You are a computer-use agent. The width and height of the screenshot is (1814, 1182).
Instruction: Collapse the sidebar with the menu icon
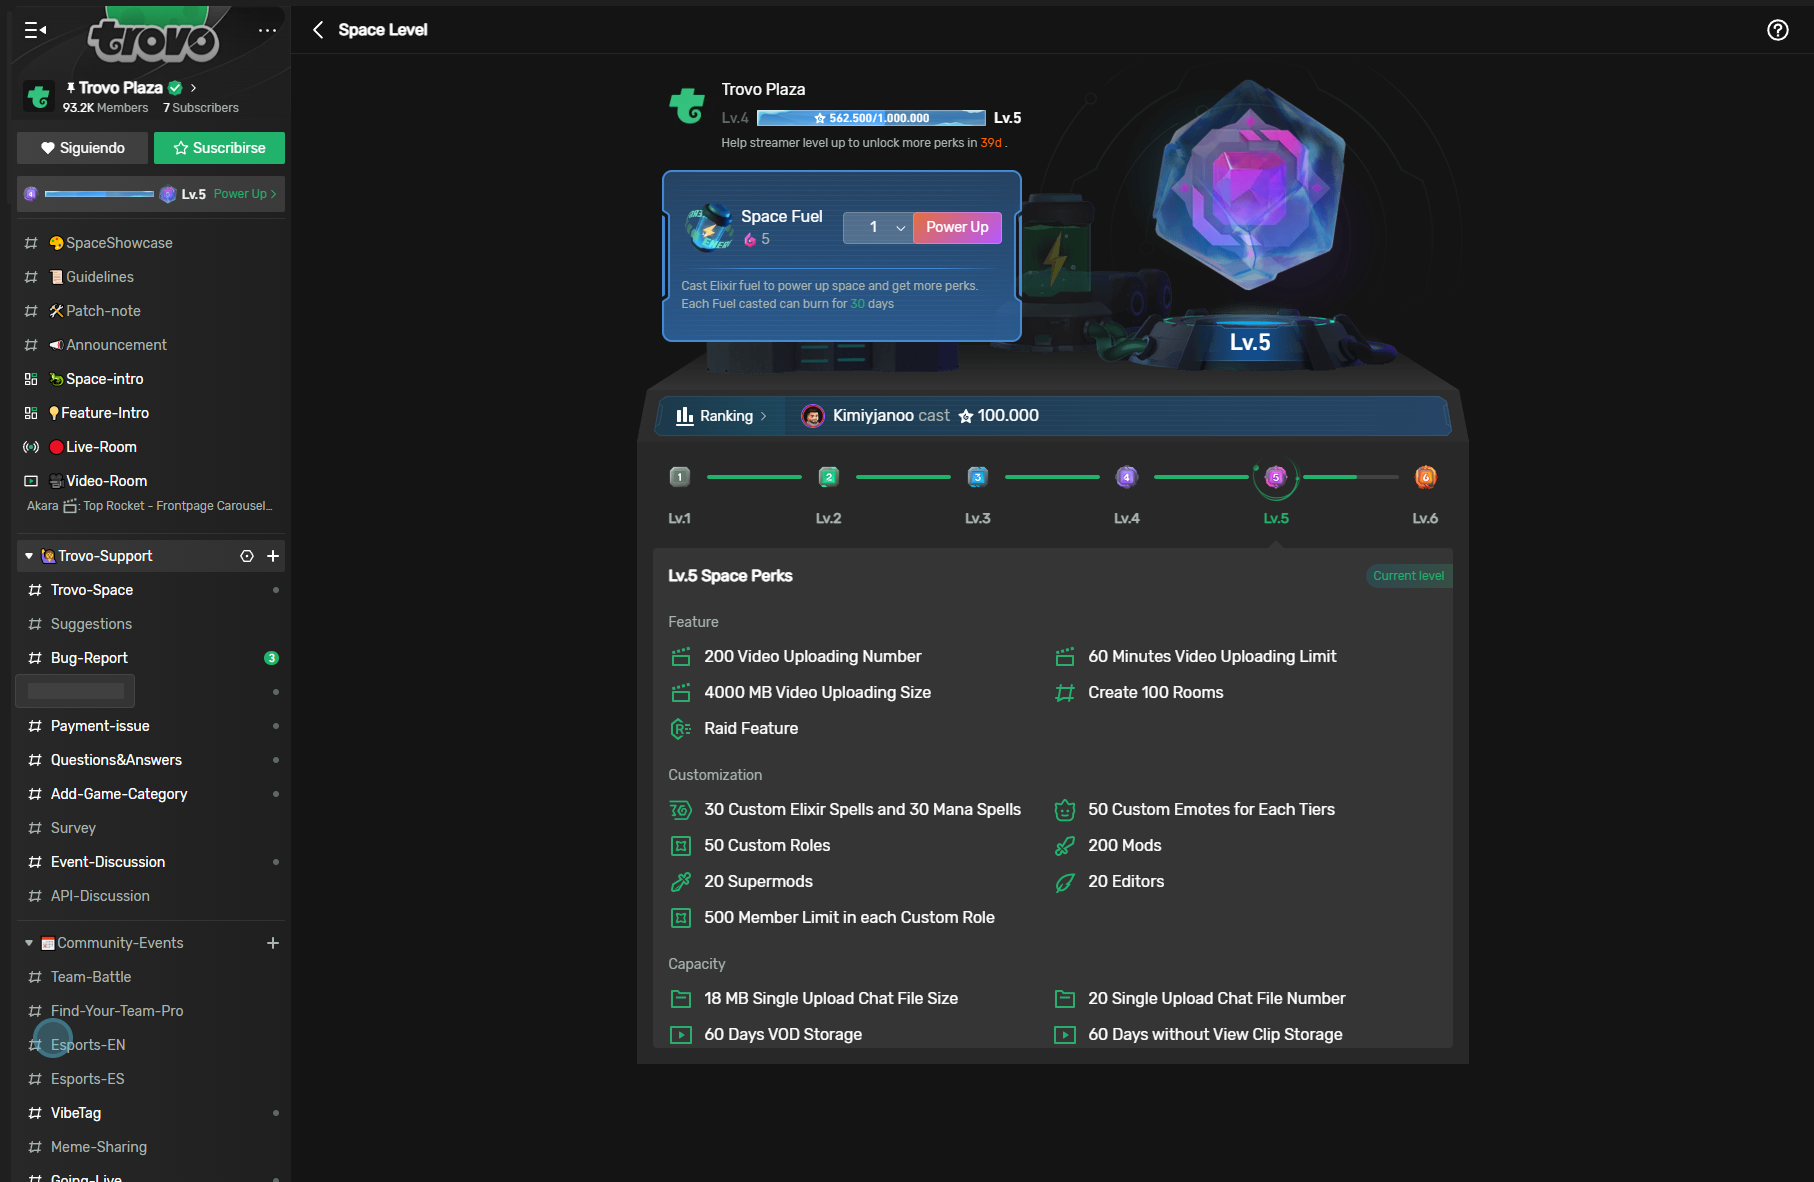35,30
